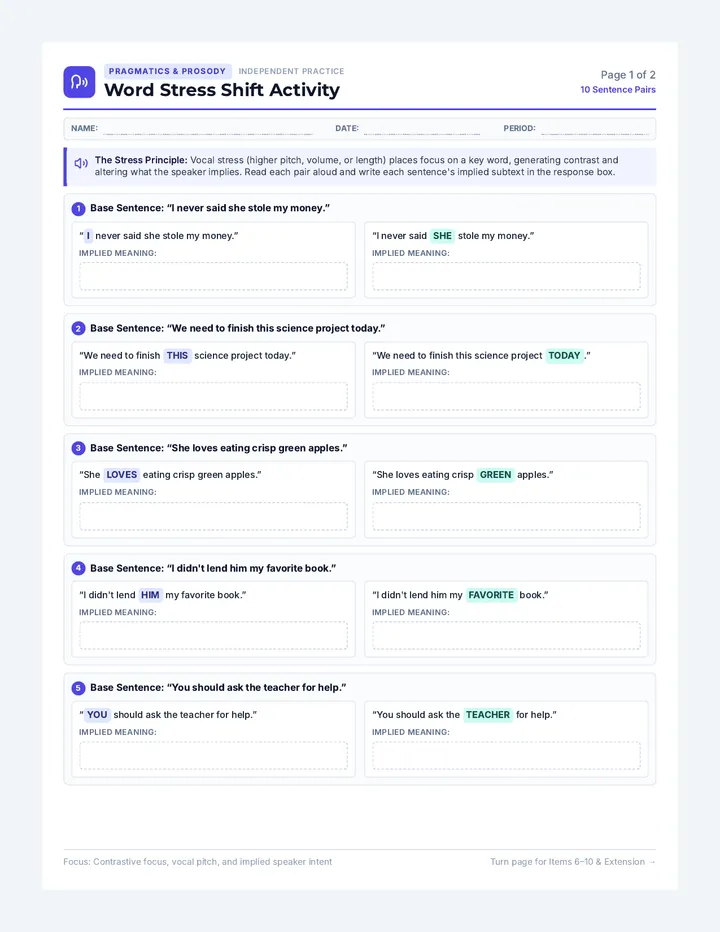Click the Date input line
The image size is (720, 932).
click(x=422, y=129)
